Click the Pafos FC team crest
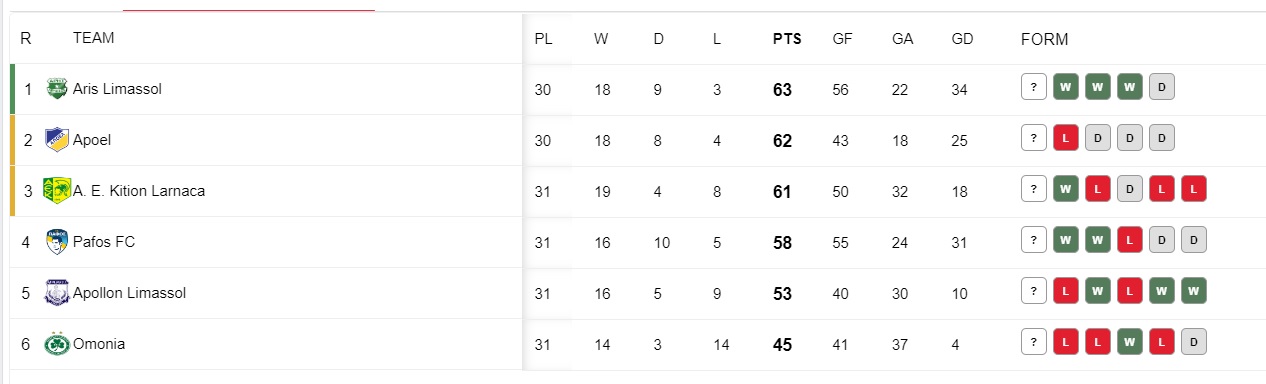 (x=57, y=242)
